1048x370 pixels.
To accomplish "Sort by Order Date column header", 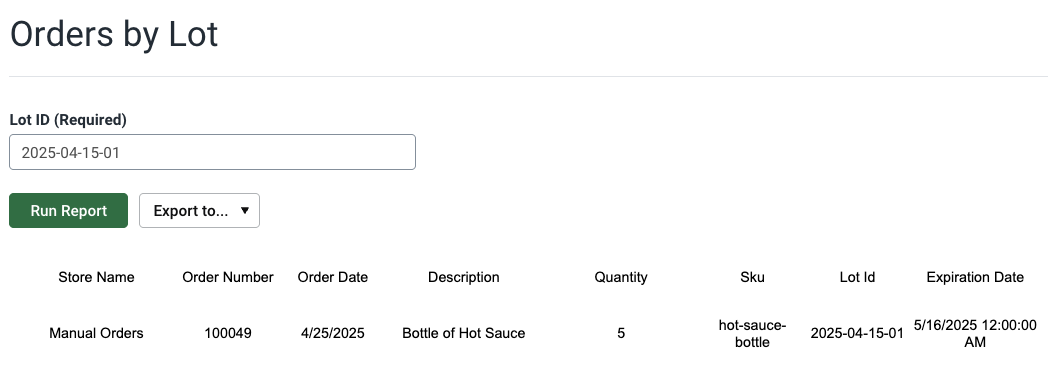I will (x=333, y=277).
